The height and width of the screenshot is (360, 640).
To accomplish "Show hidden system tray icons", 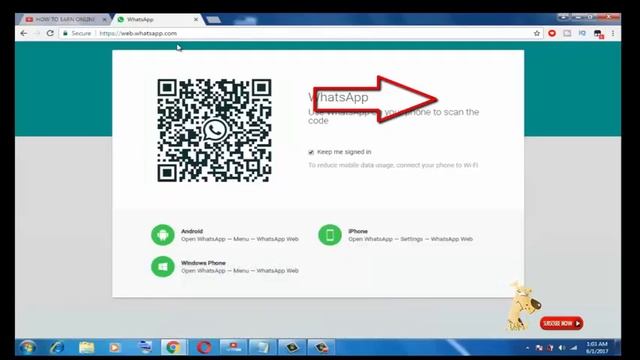I will coord(527,348).
